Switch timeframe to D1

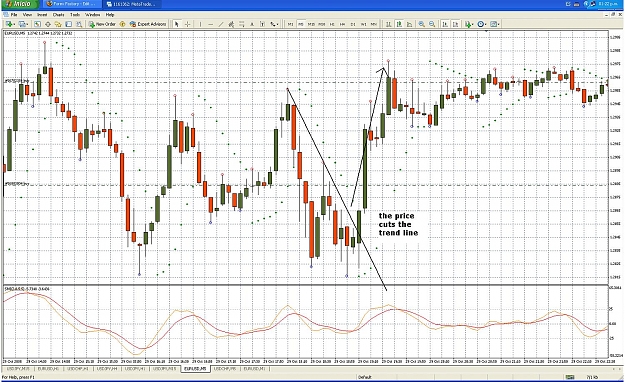(353, 24)
